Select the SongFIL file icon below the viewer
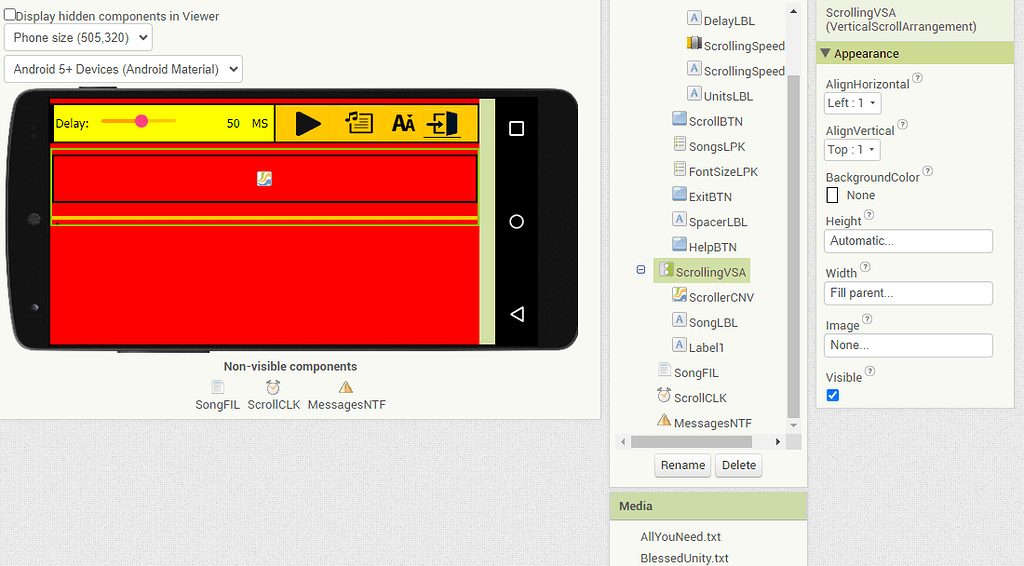 217,387
